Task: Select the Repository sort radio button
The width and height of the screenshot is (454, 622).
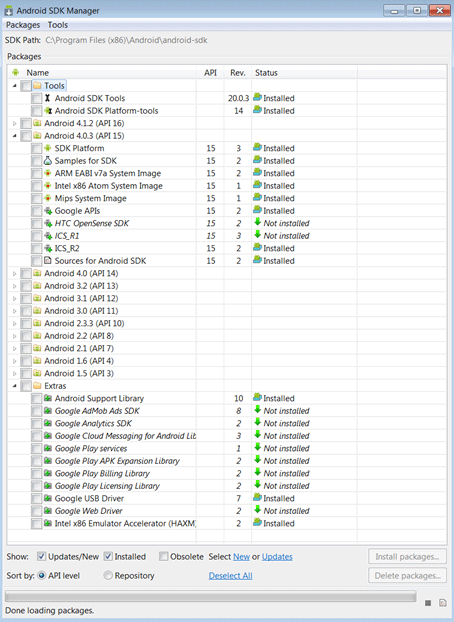Action: pos(108,575)
